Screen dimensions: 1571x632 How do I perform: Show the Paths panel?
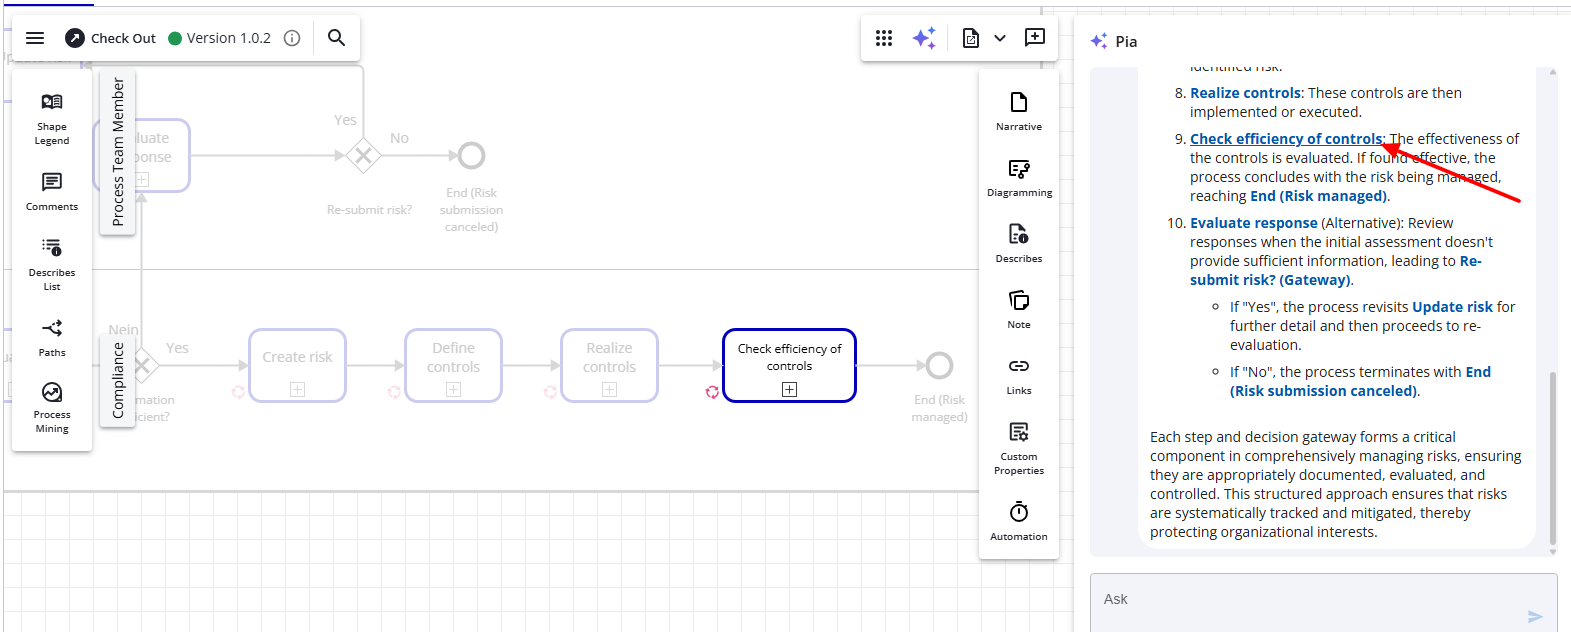point(52,338)
